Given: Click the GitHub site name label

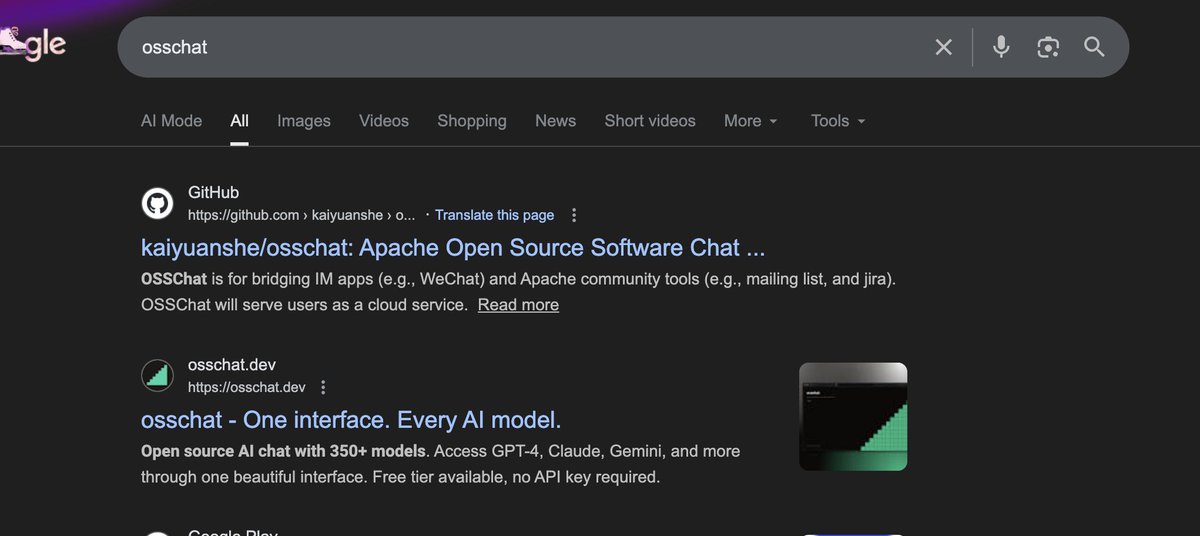Looking at the screenshot, I should 213,193.
